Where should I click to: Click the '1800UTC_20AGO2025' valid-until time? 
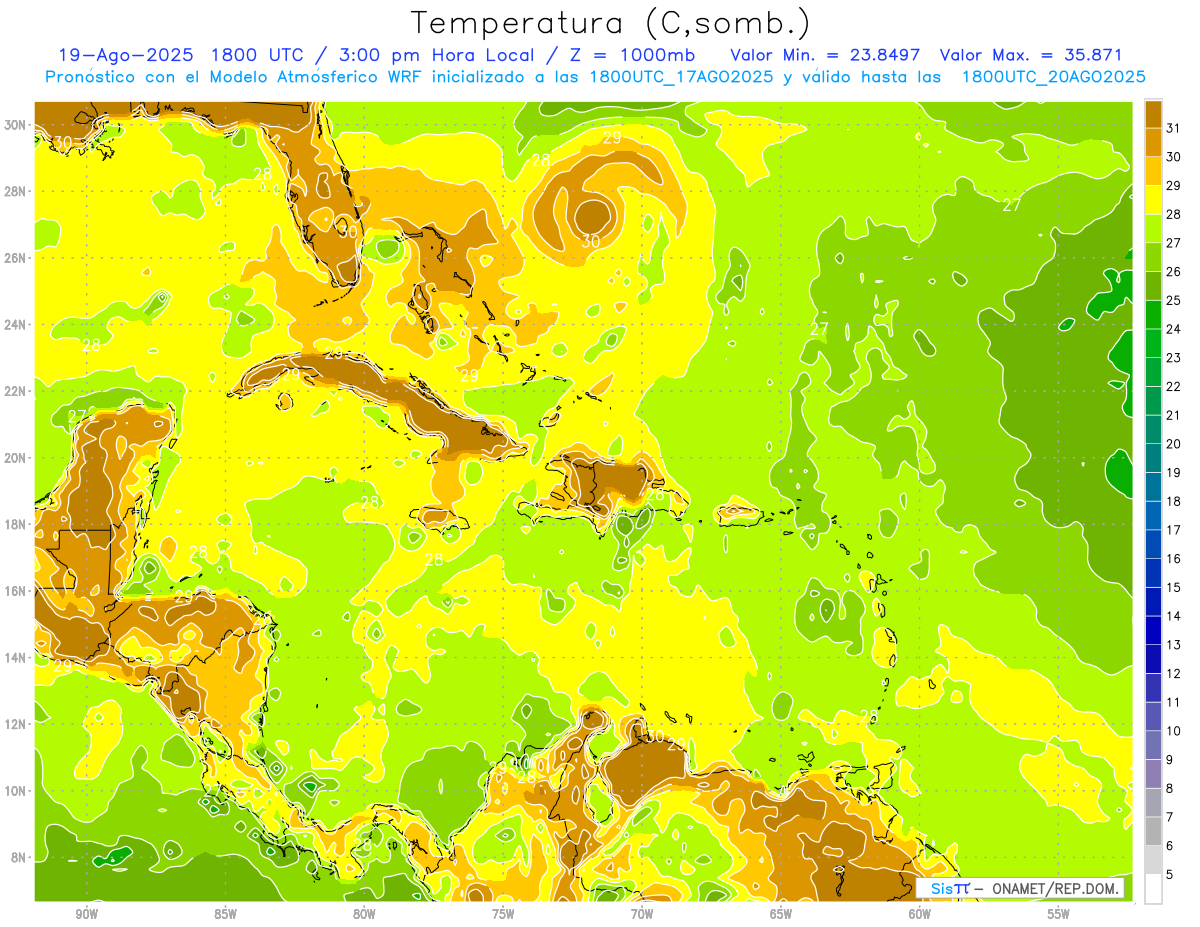(x=1053, y=77)
